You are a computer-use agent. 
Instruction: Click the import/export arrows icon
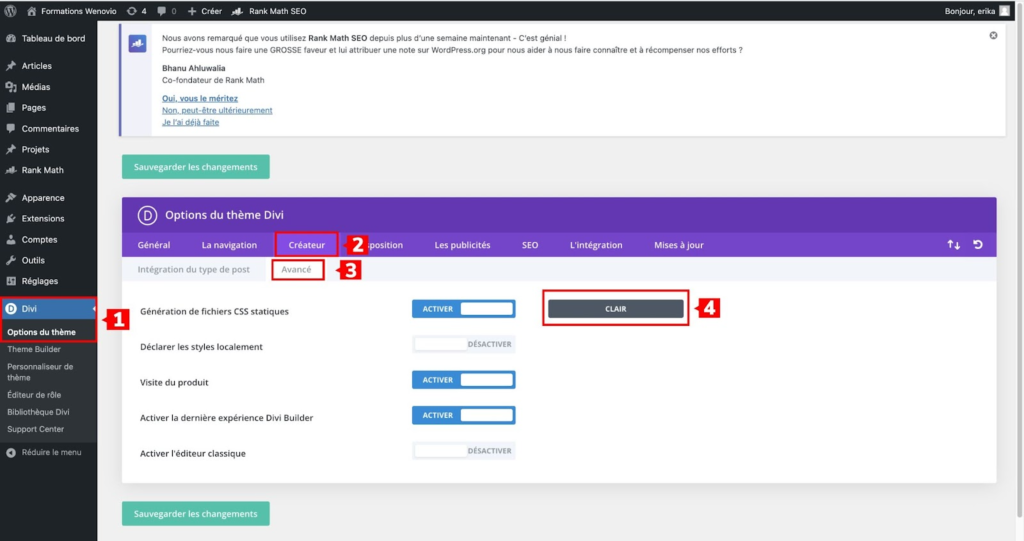pos(953,244)
